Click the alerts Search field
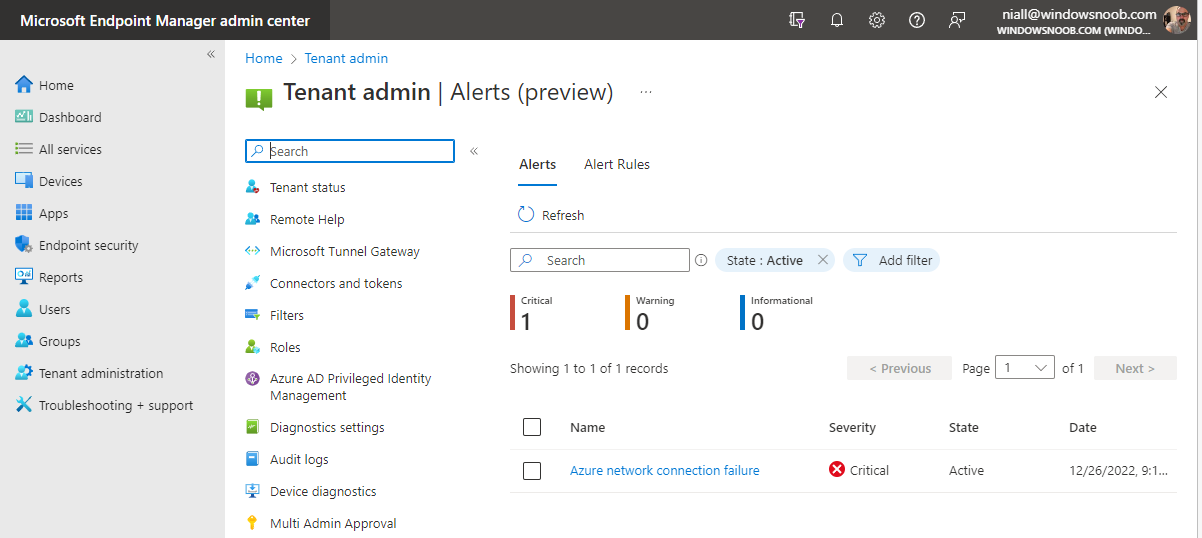The image size is (1202, 538). click(x=600, y=260)
